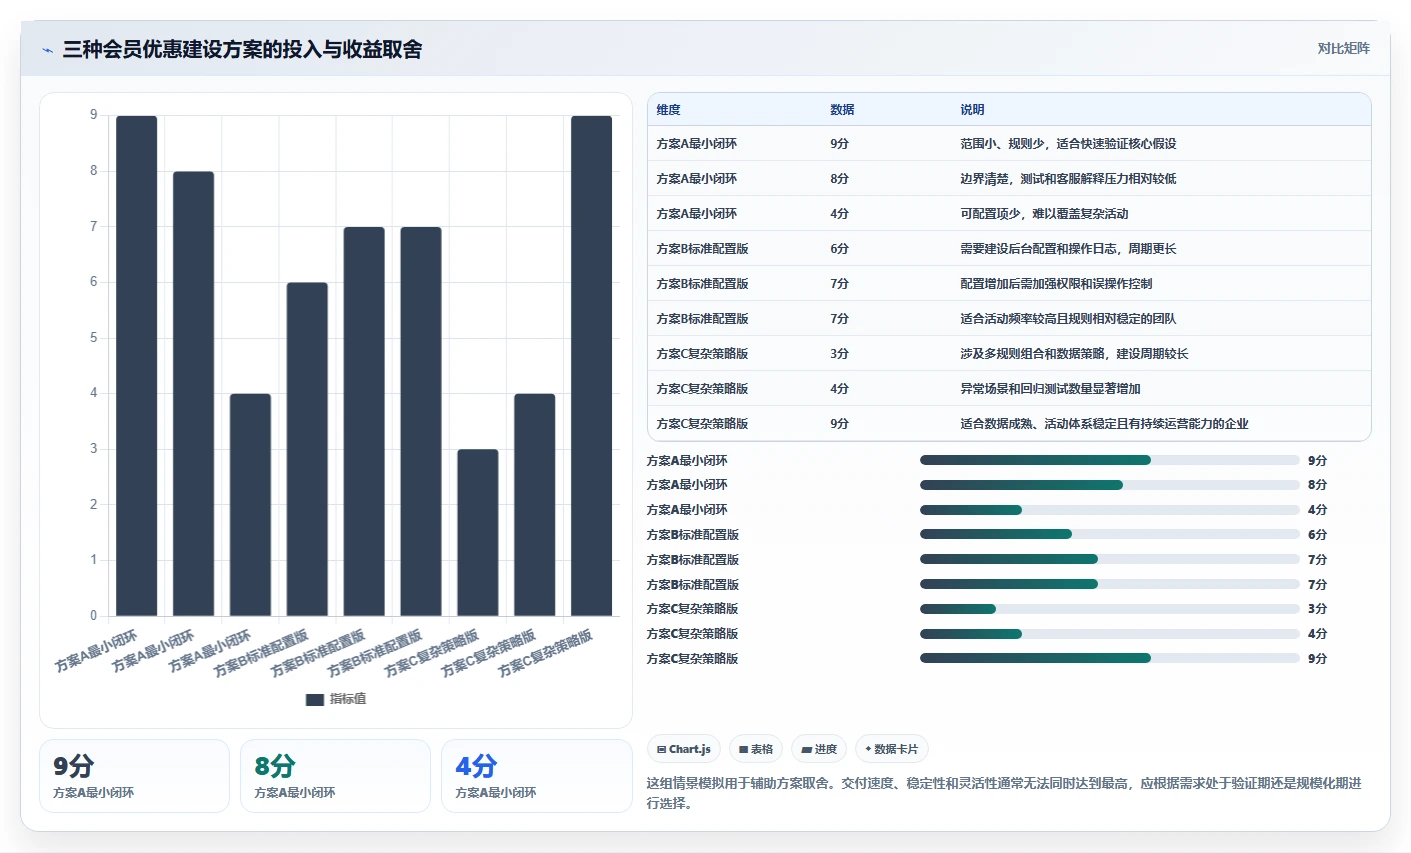1411x853 pixels.
Task: Click the 方案B标准配置版 progress bar showing 6分
Action: point(1109,534)
